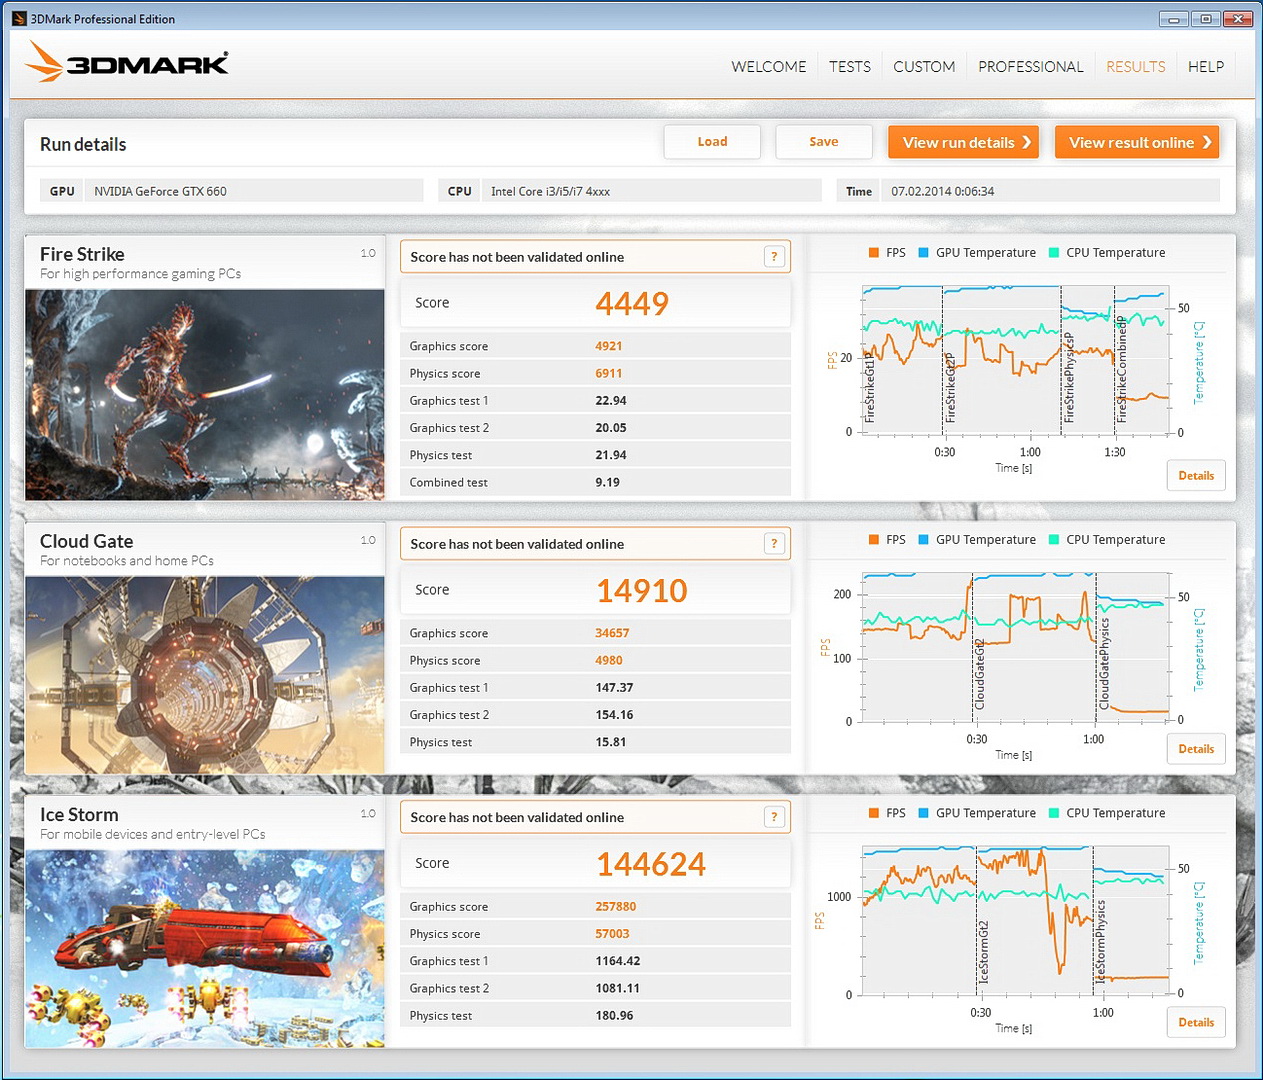Viewport: 1263px width, 1080px height.
Task: Click the title bar 3DMark app icon
Action: (19, 18)
